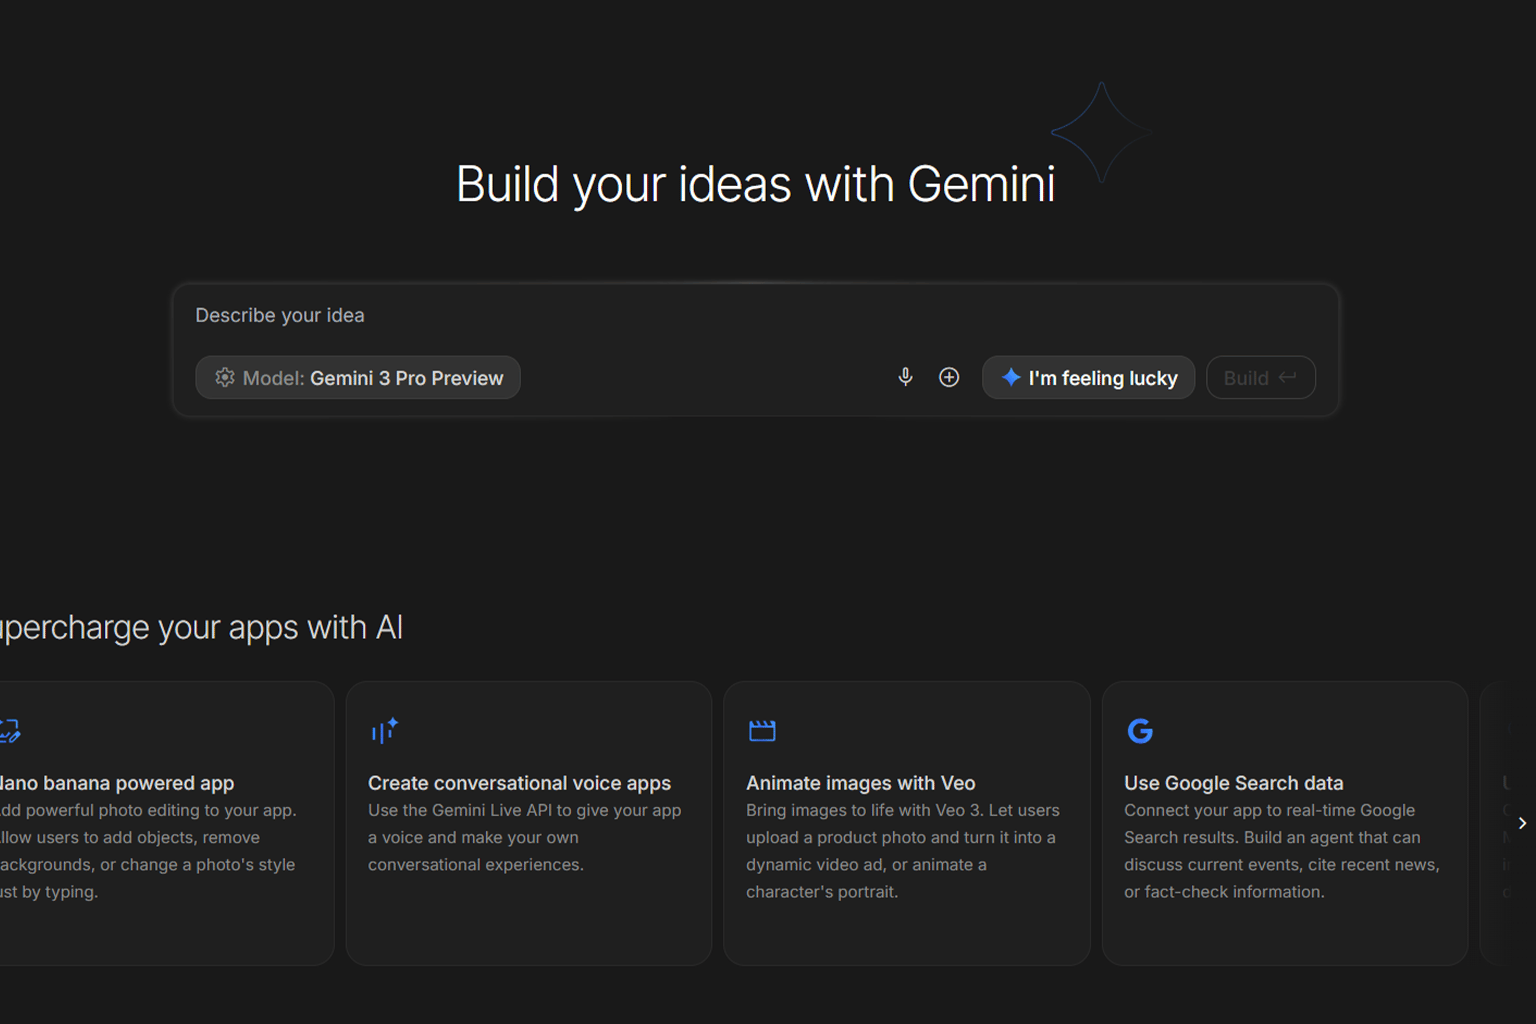Click the Bring images to life description
This screenshot has width=1536, height=1024.
point(903,851)
